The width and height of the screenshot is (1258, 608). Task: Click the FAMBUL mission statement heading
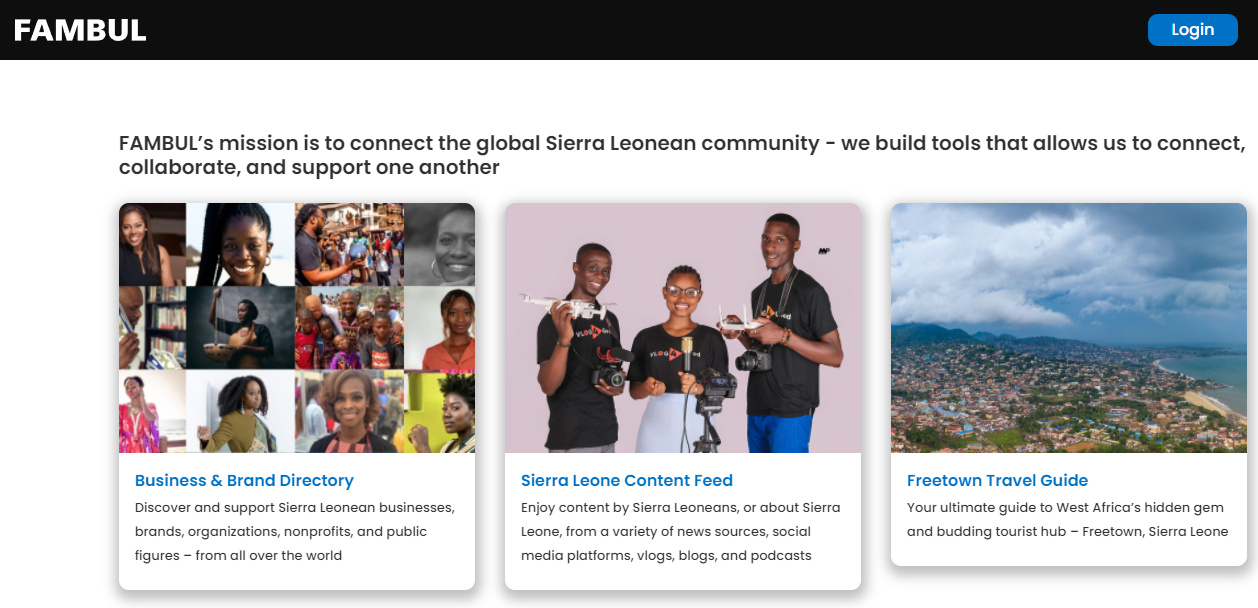[x=680, y=155]
